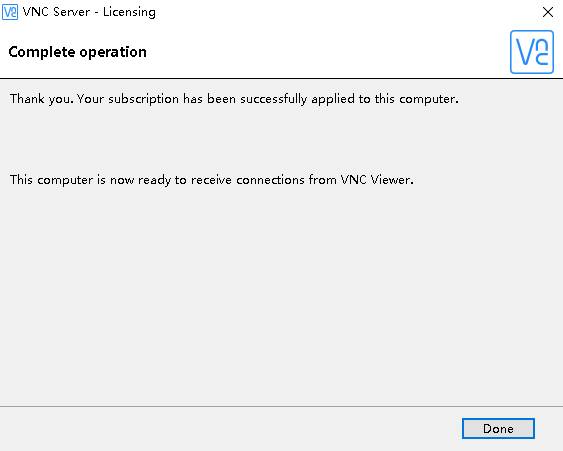Click the words 'VNC Viewer' in message
This screenshot has width=563, height=451.
pos(375,179)
